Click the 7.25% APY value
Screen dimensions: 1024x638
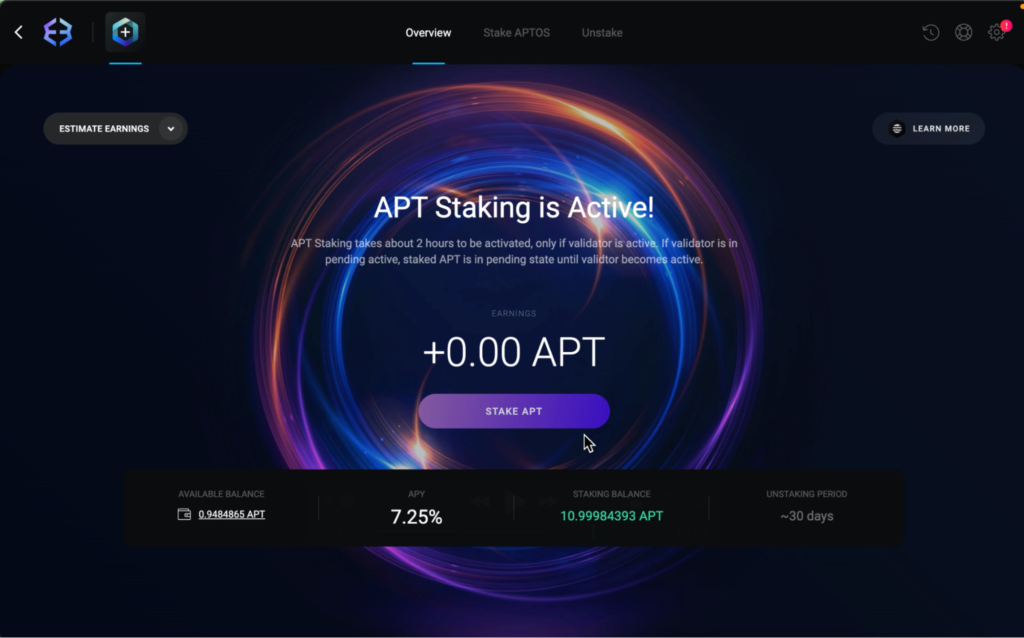[x=416, y=517]
